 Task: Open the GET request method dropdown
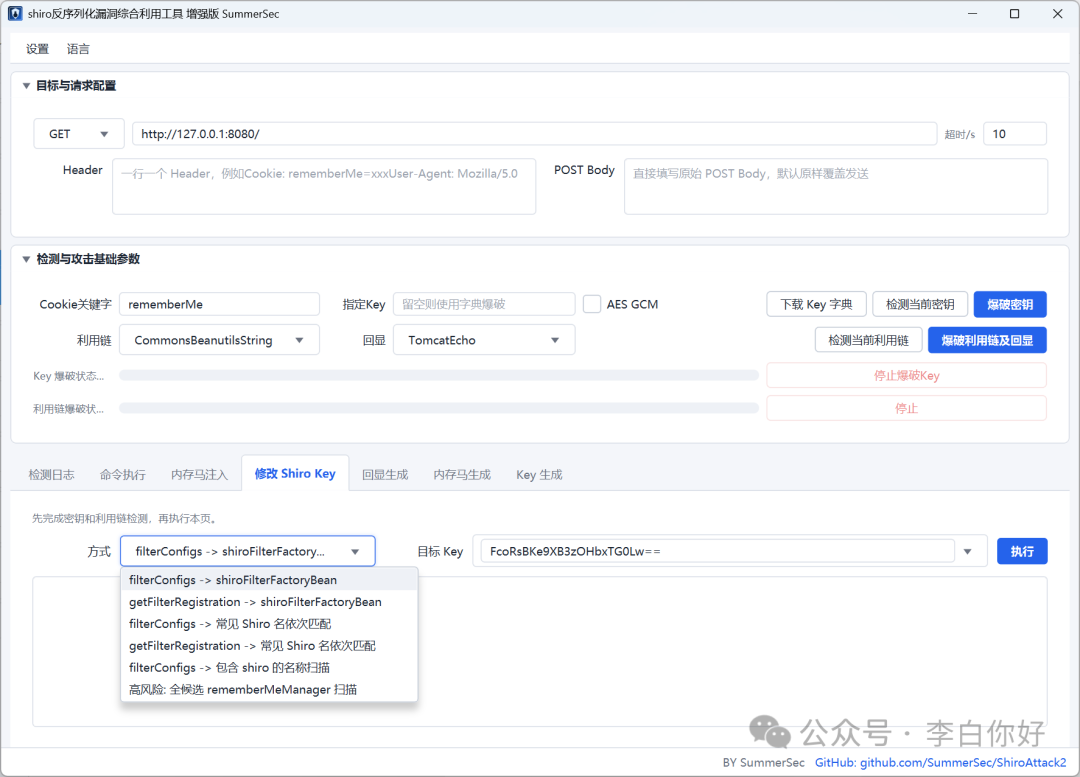pyautogui.click(x=79, y=134)
